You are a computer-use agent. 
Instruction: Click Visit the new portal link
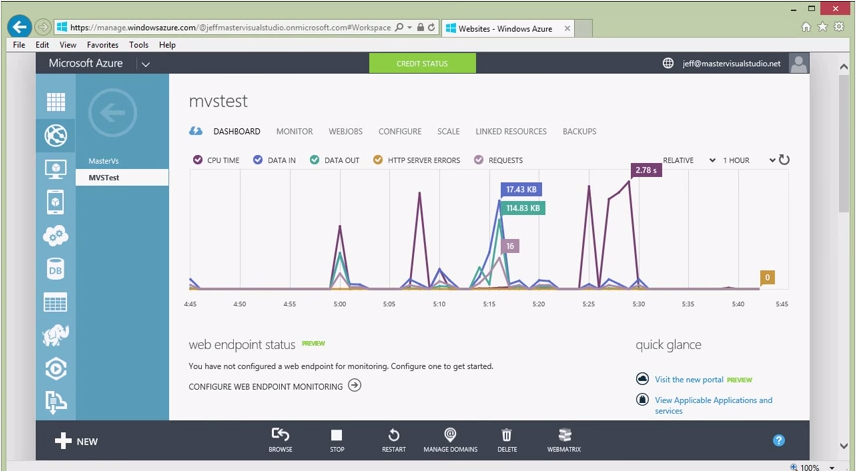point(689,379)
